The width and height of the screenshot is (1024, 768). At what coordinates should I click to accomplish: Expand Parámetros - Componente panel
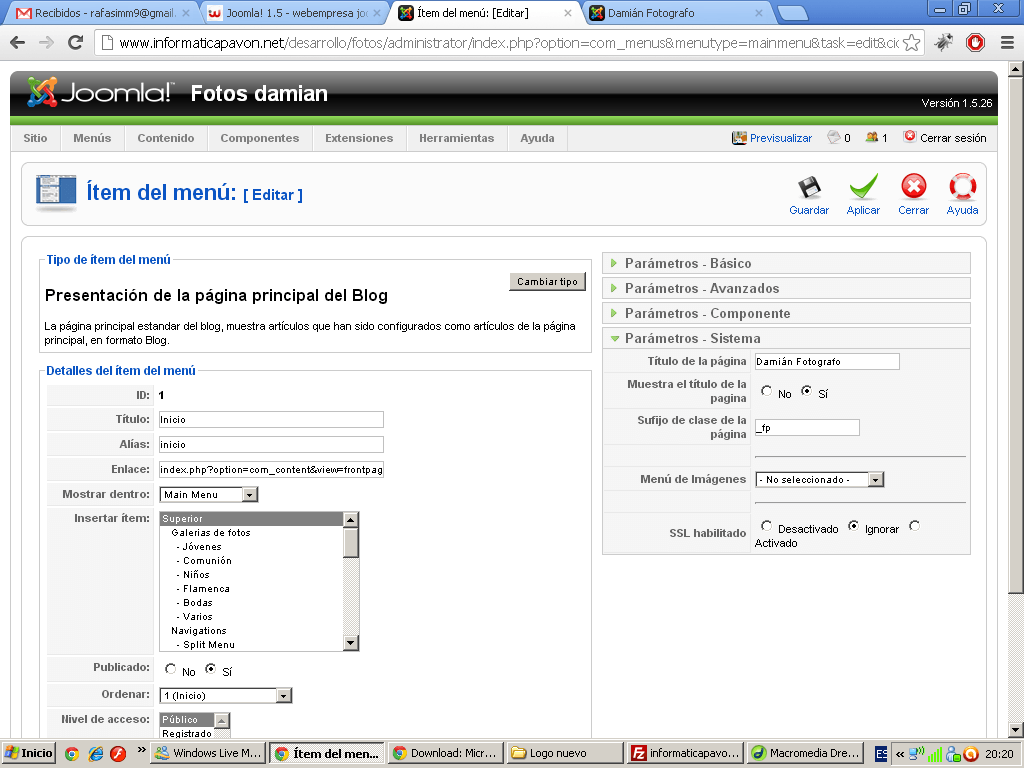pyautogui.click(x=786, y=313)
